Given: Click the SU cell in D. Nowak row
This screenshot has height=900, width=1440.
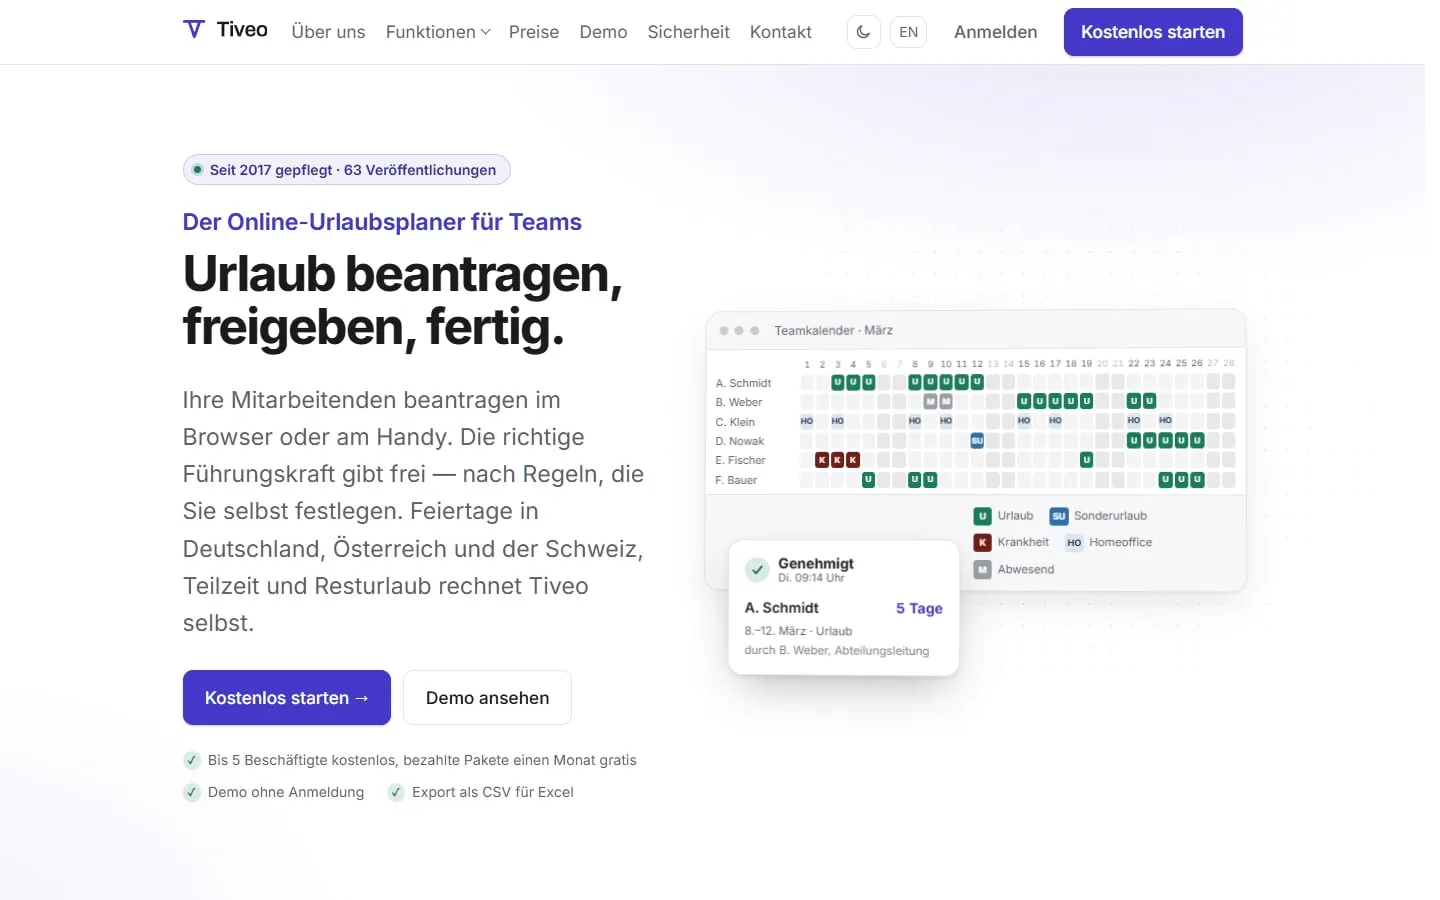Looking at the screenshot, I should [977, 441].
